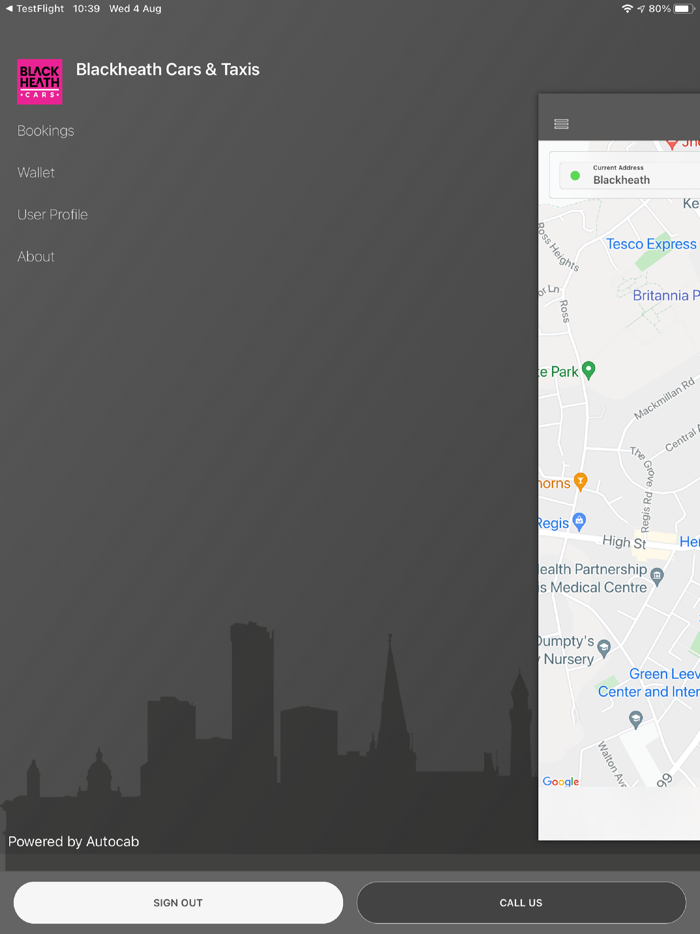The height and width of the screenshot is (934, 700).
Task: Return to TestFlight via status bar
Action: [35, 9]
